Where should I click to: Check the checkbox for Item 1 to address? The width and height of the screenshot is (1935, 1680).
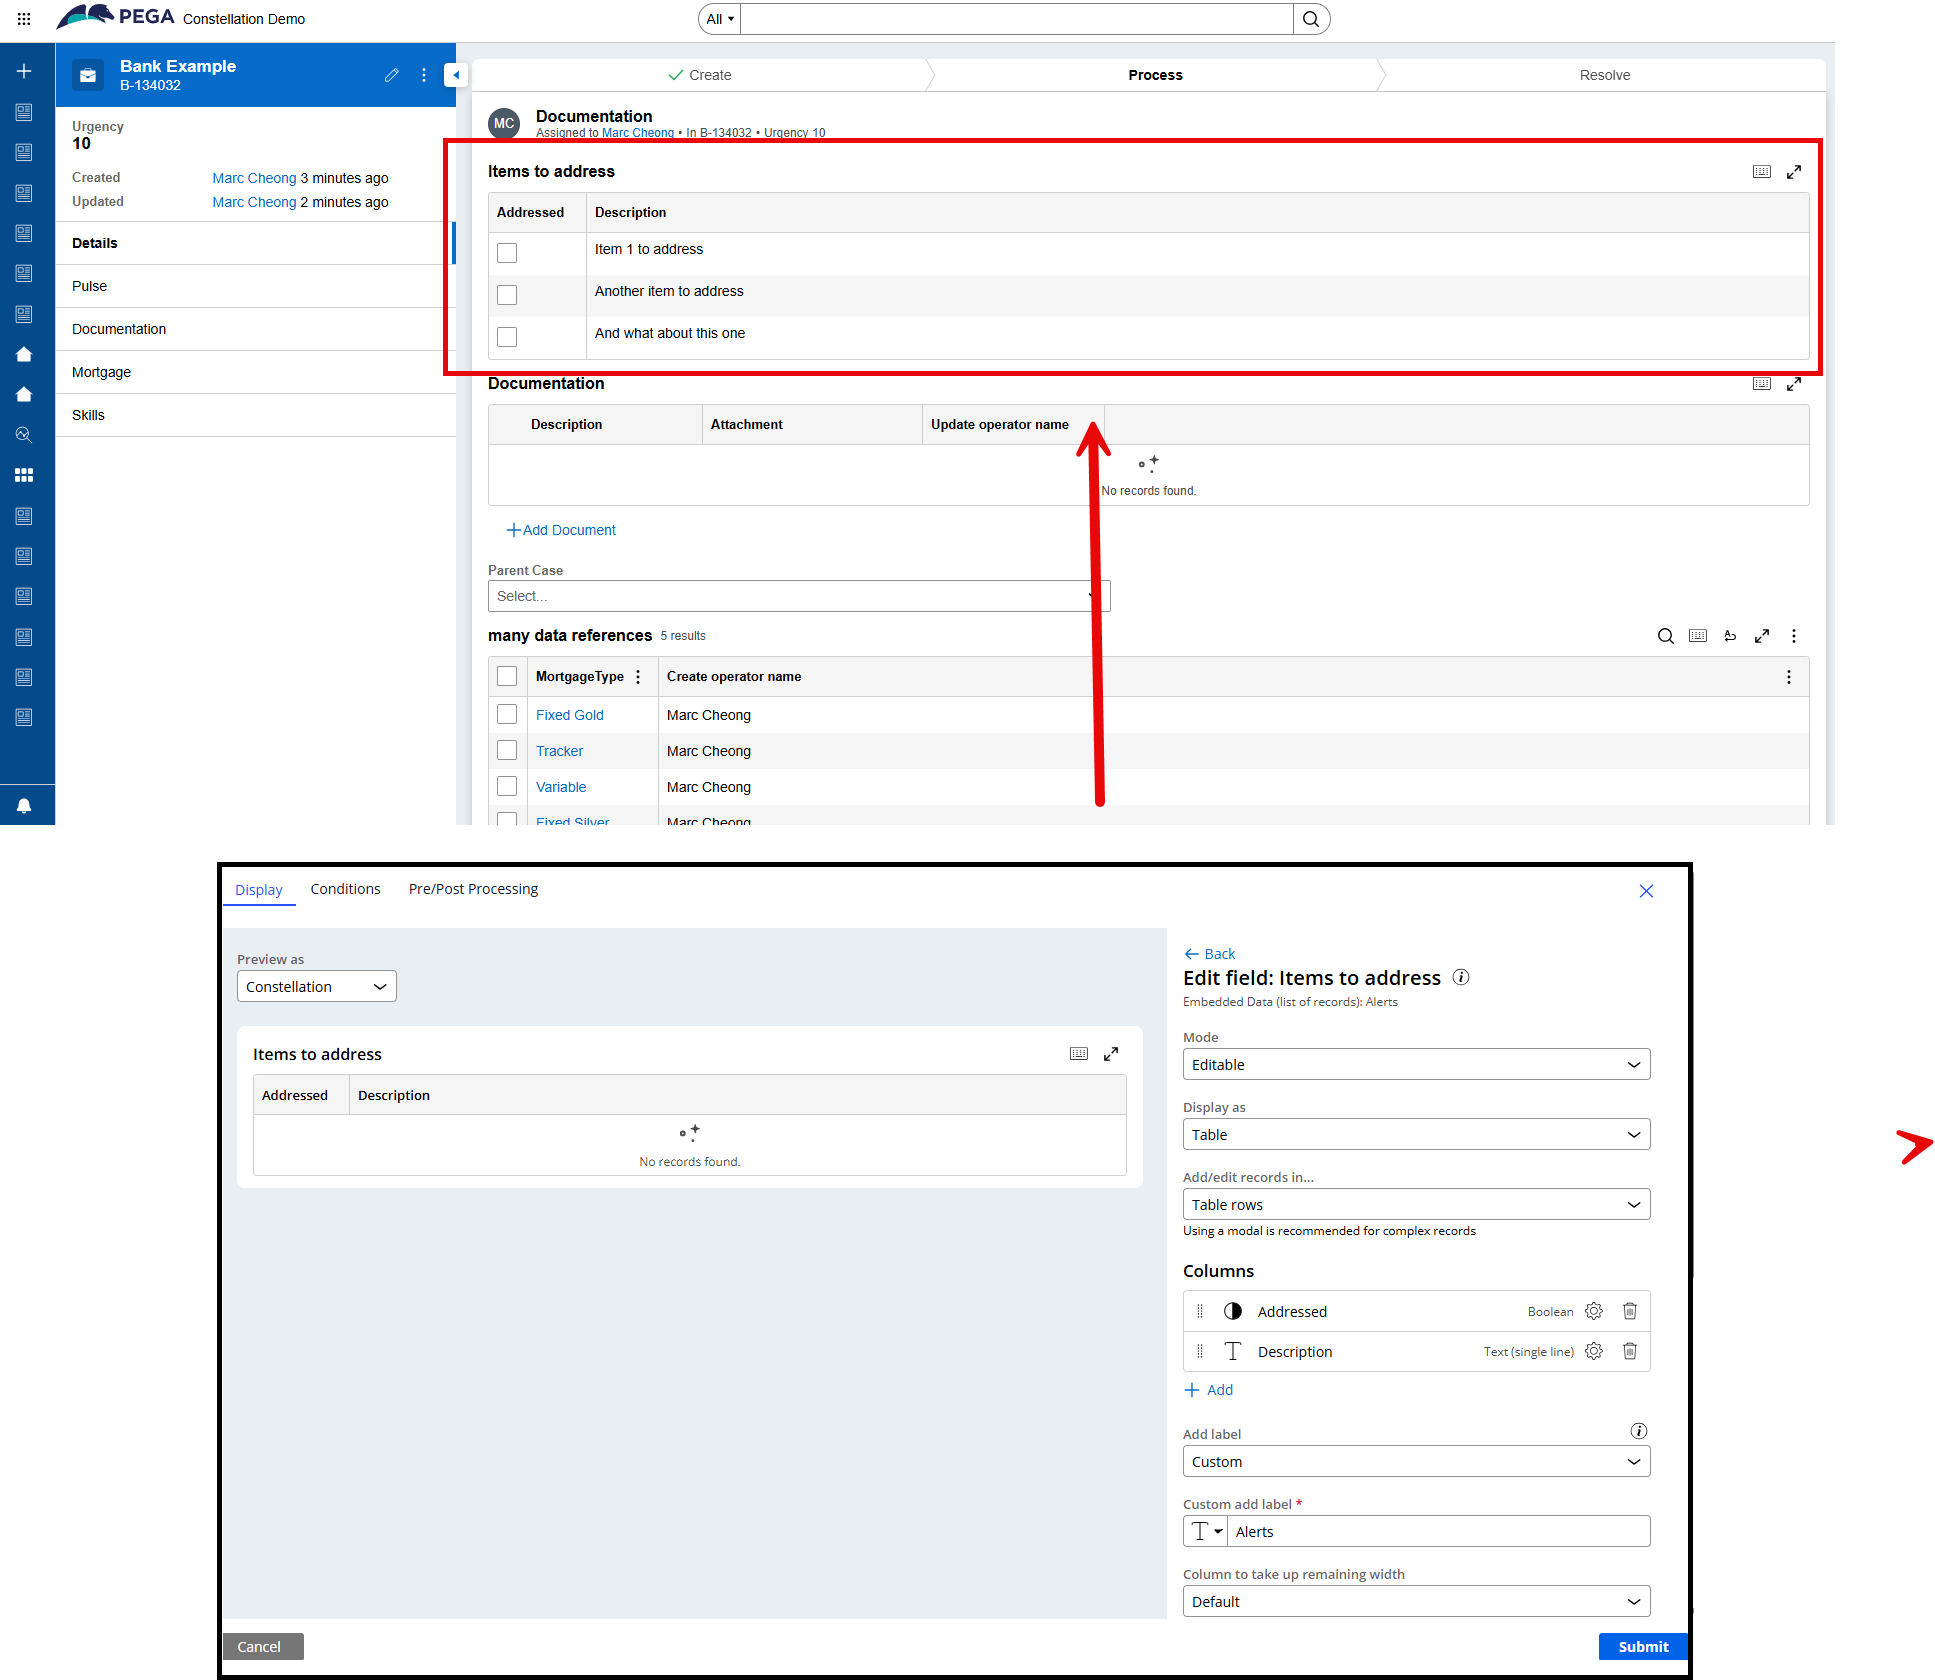[x=507, y=253]
